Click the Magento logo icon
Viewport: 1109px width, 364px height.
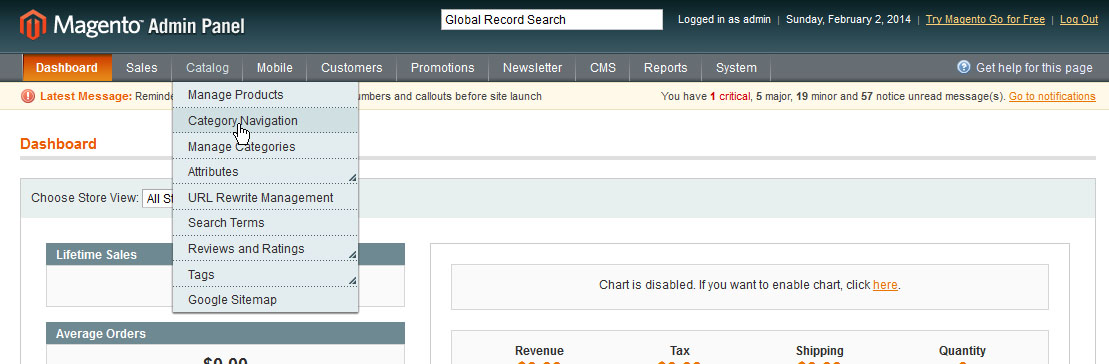coord(33,25)
